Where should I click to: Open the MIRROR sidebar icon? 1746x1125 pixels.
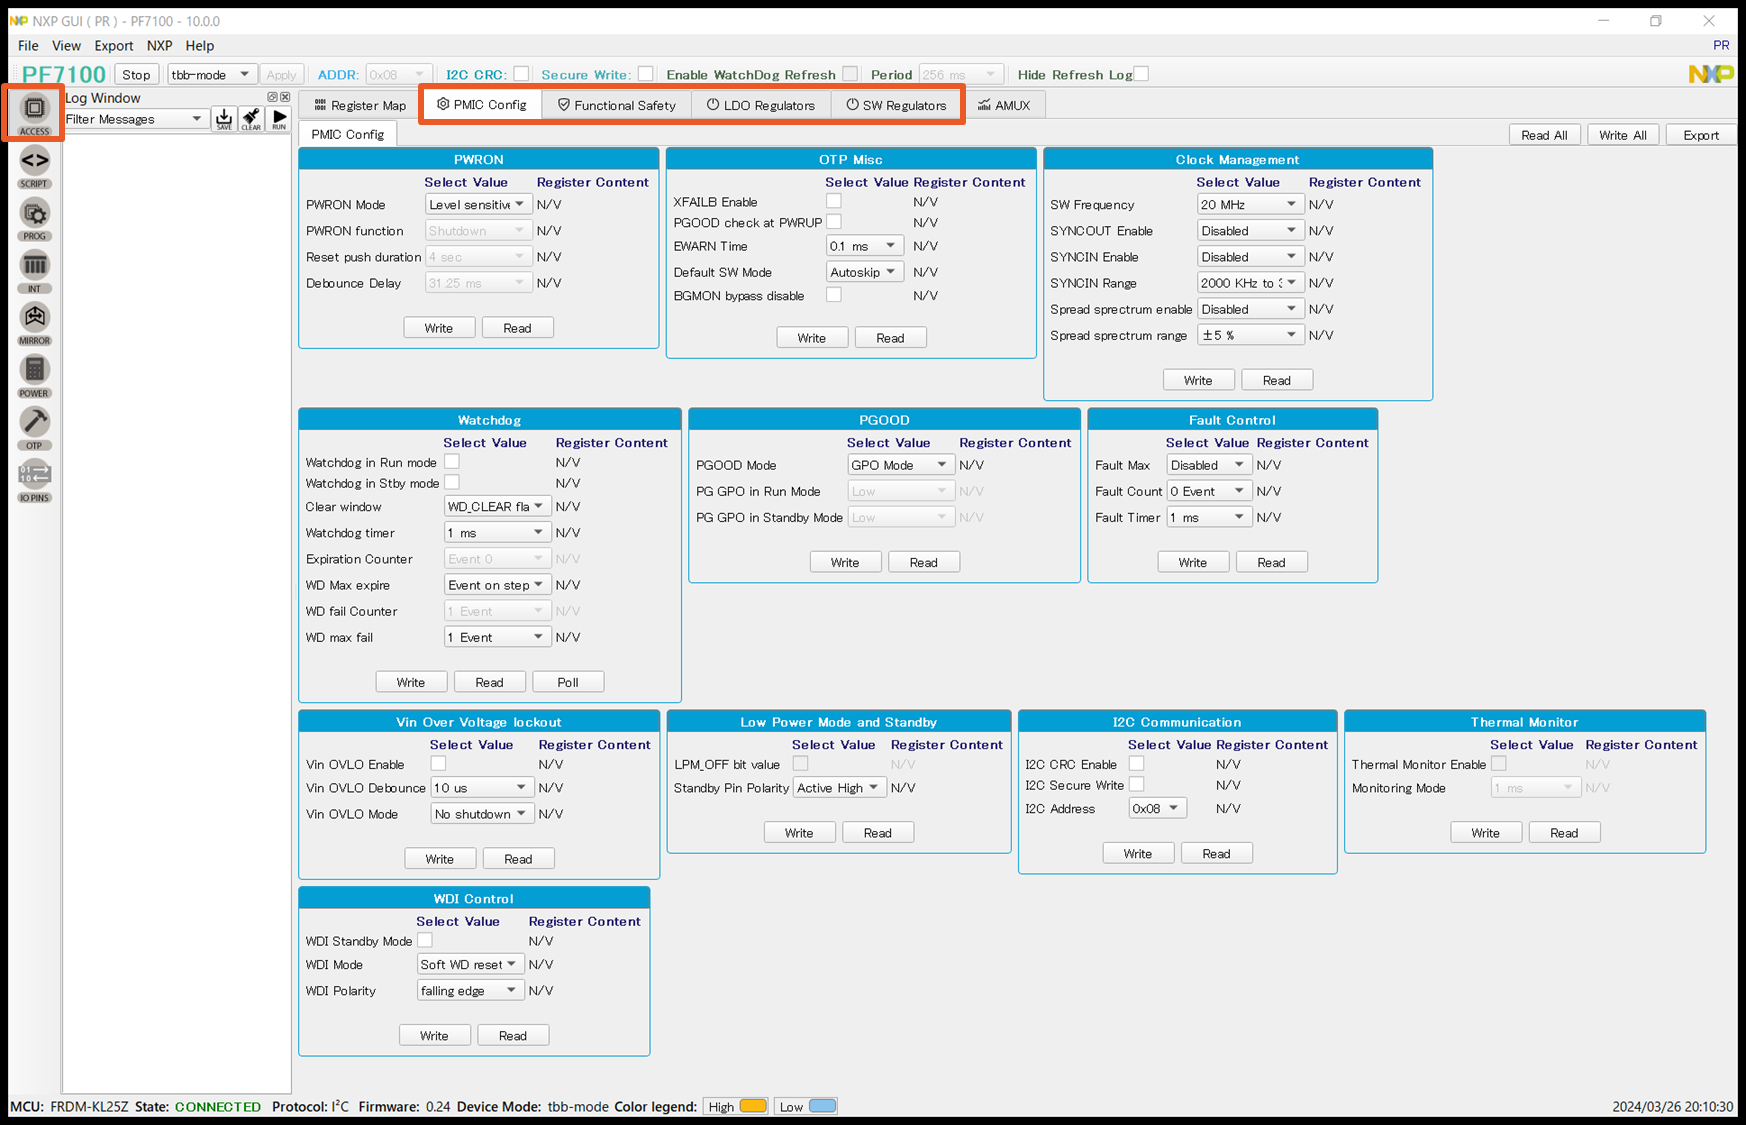(34, 321)
